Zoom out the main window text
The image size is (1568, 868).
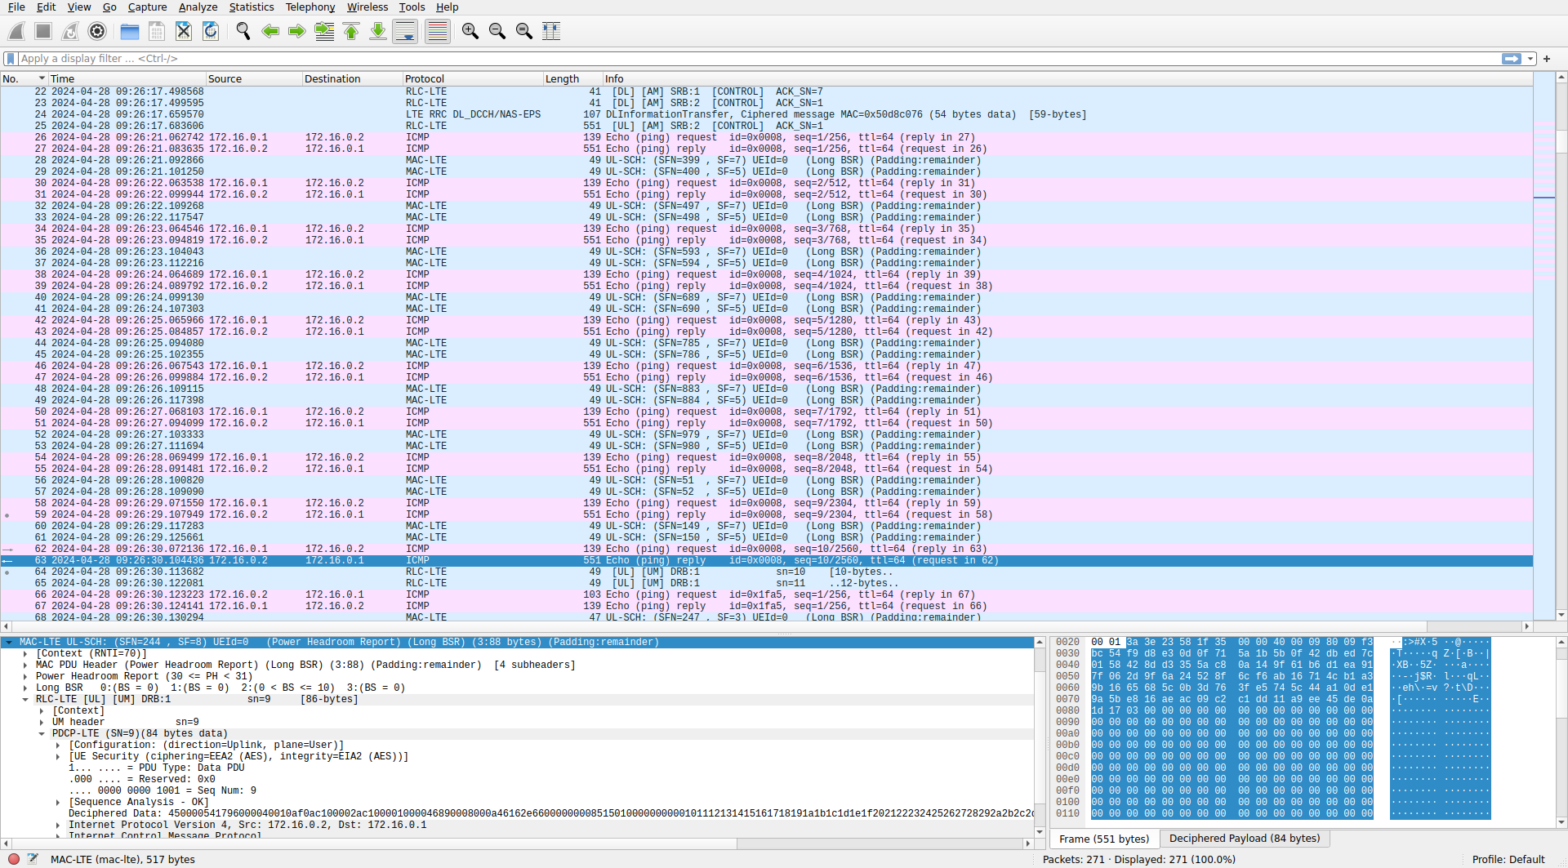click(497, 31)
